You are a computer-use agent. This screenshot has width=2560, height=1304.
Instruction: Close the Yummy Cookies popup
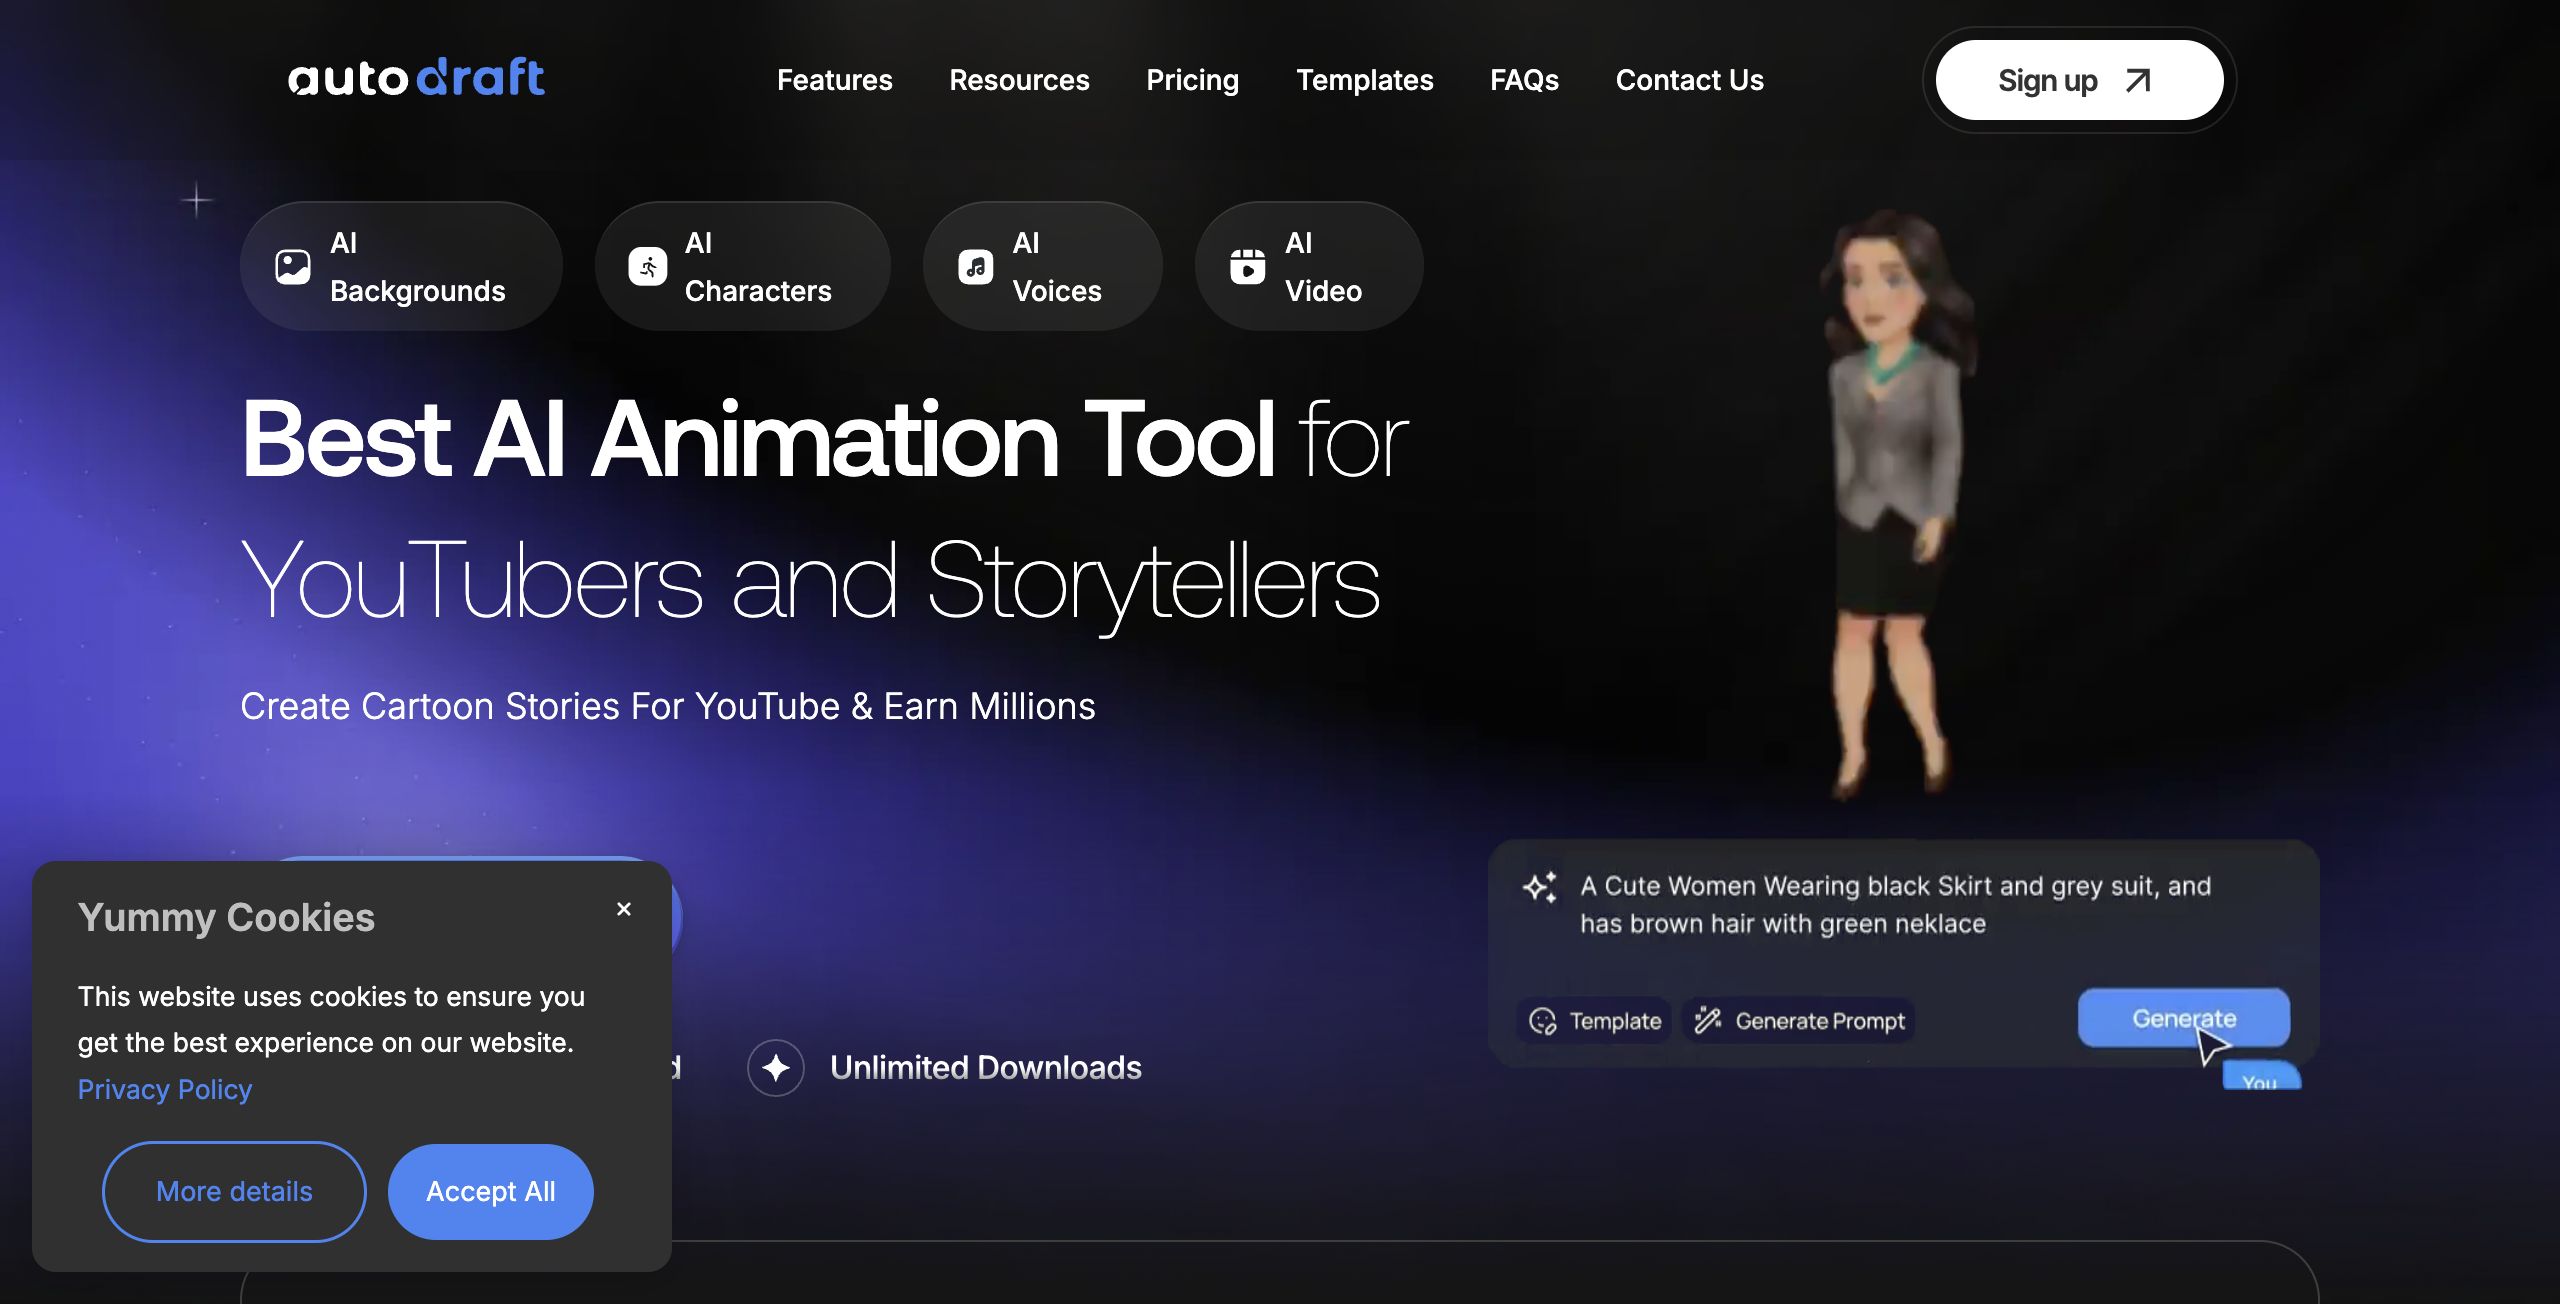[x=624, y=909]
